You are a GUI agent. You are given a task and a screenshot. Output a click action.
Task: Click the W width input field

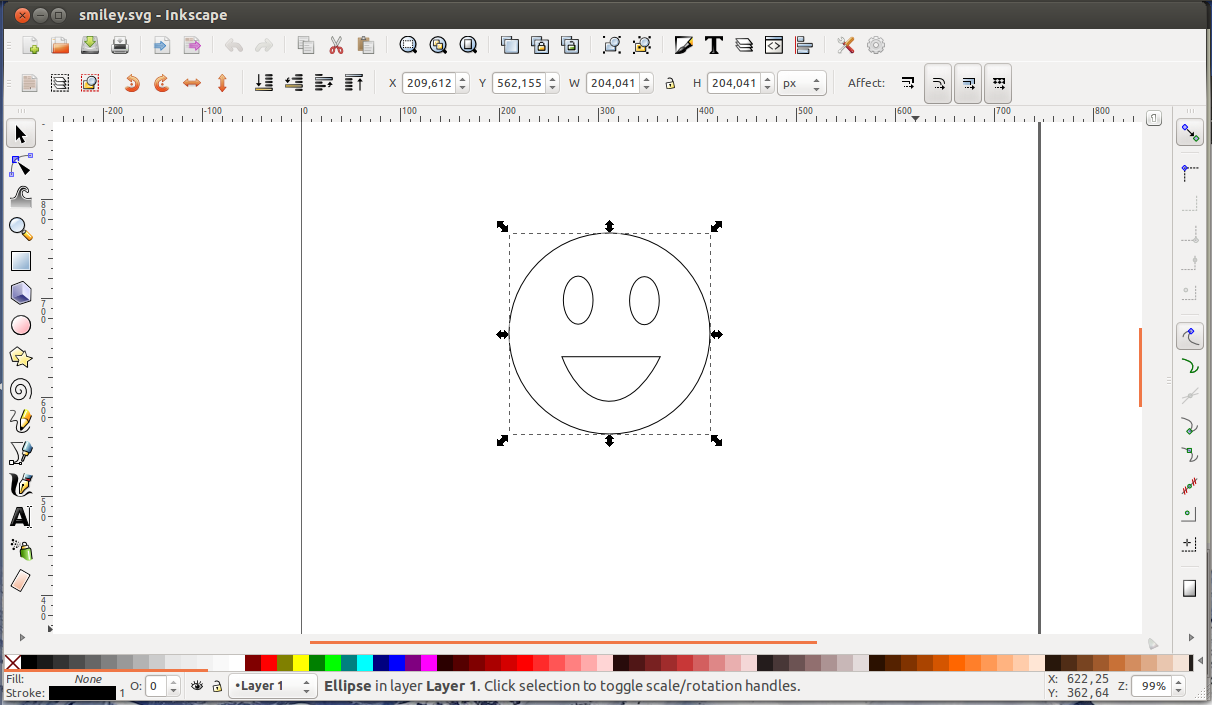tap(612, 83)
